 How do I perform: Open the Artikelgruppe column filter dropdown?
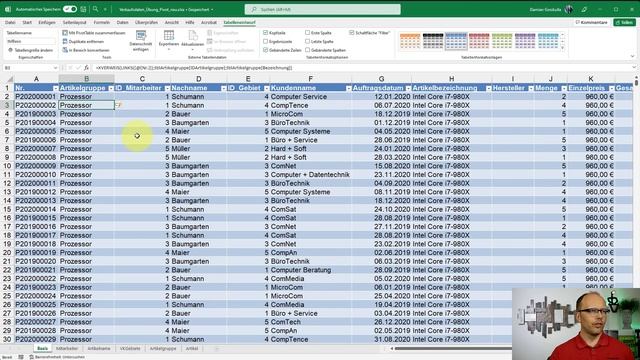coord(111,88)
